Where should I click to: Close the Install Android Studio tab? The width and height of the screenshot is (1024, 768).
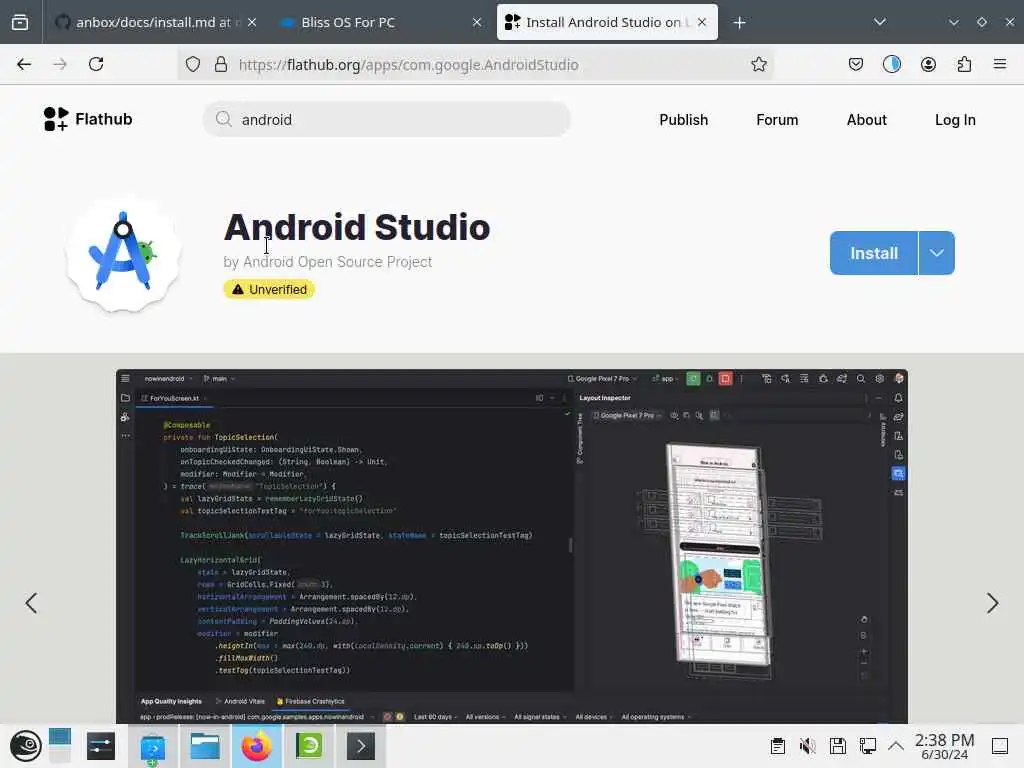pos(702,22)
